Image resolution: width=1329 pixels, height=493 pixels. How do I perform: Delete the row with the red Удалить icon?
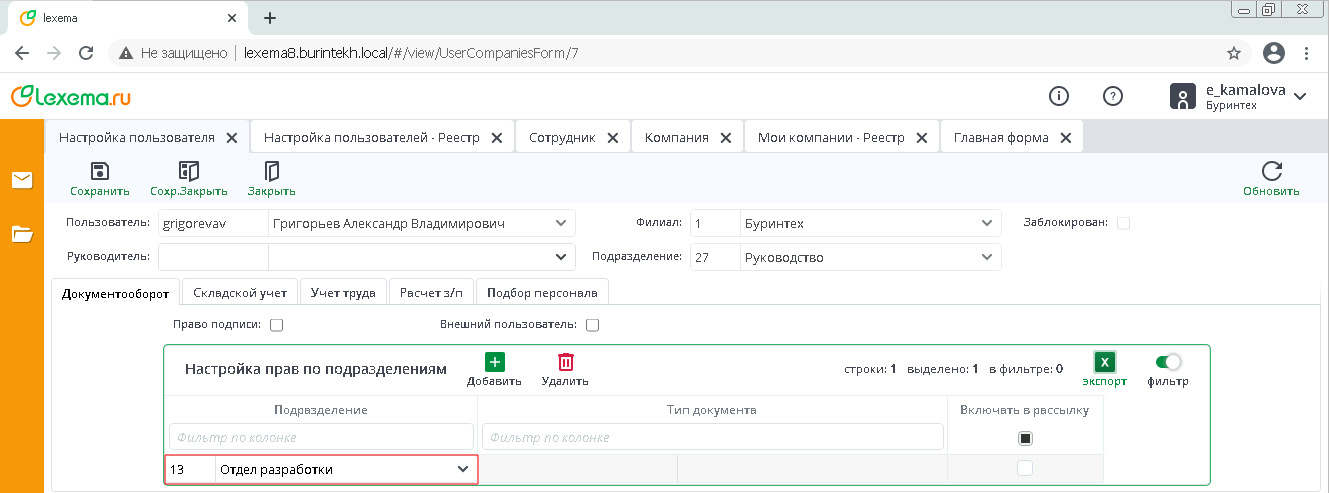[565, 363]
